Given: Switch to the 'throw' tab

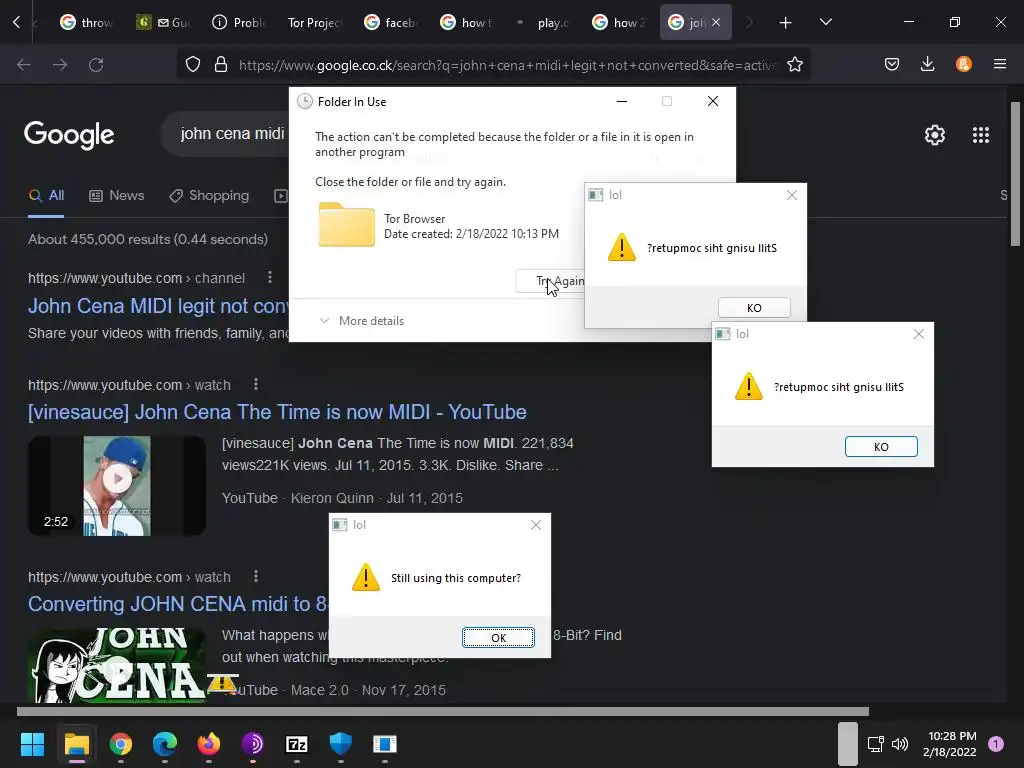Looking at the screenshot, I should point(86,23).
